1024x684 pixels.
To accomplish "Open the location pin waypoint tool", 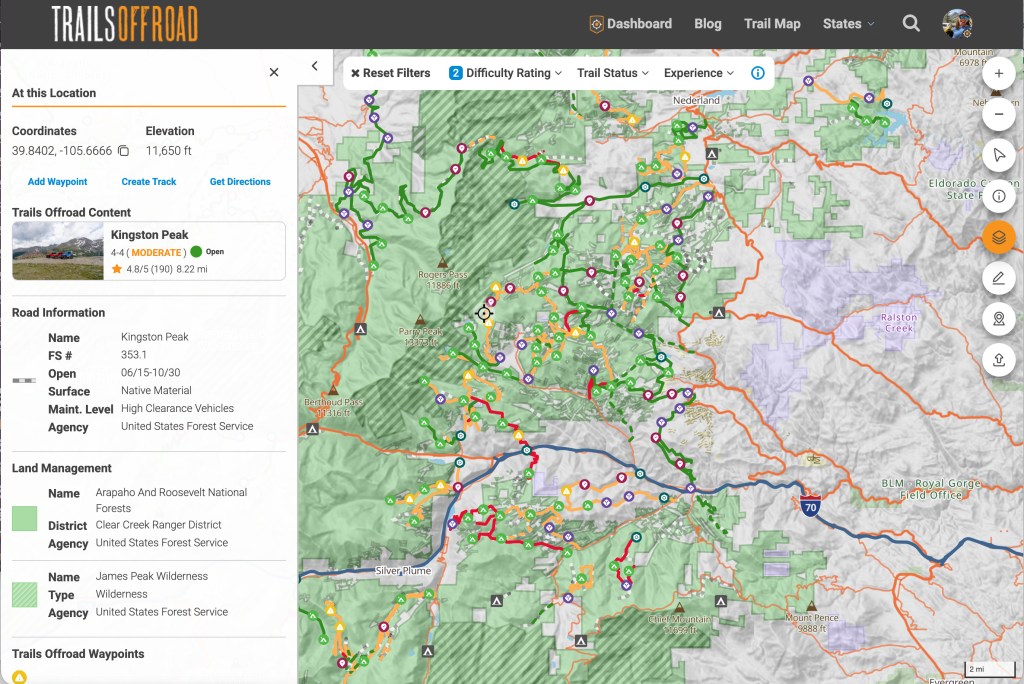I will pos(999,319).
